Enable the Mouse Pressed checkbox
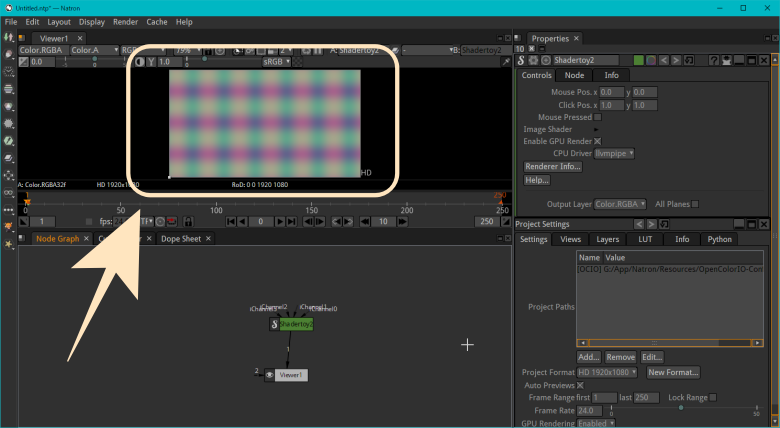The height and width of the screenshot is (428, 780). click(598, 117)
